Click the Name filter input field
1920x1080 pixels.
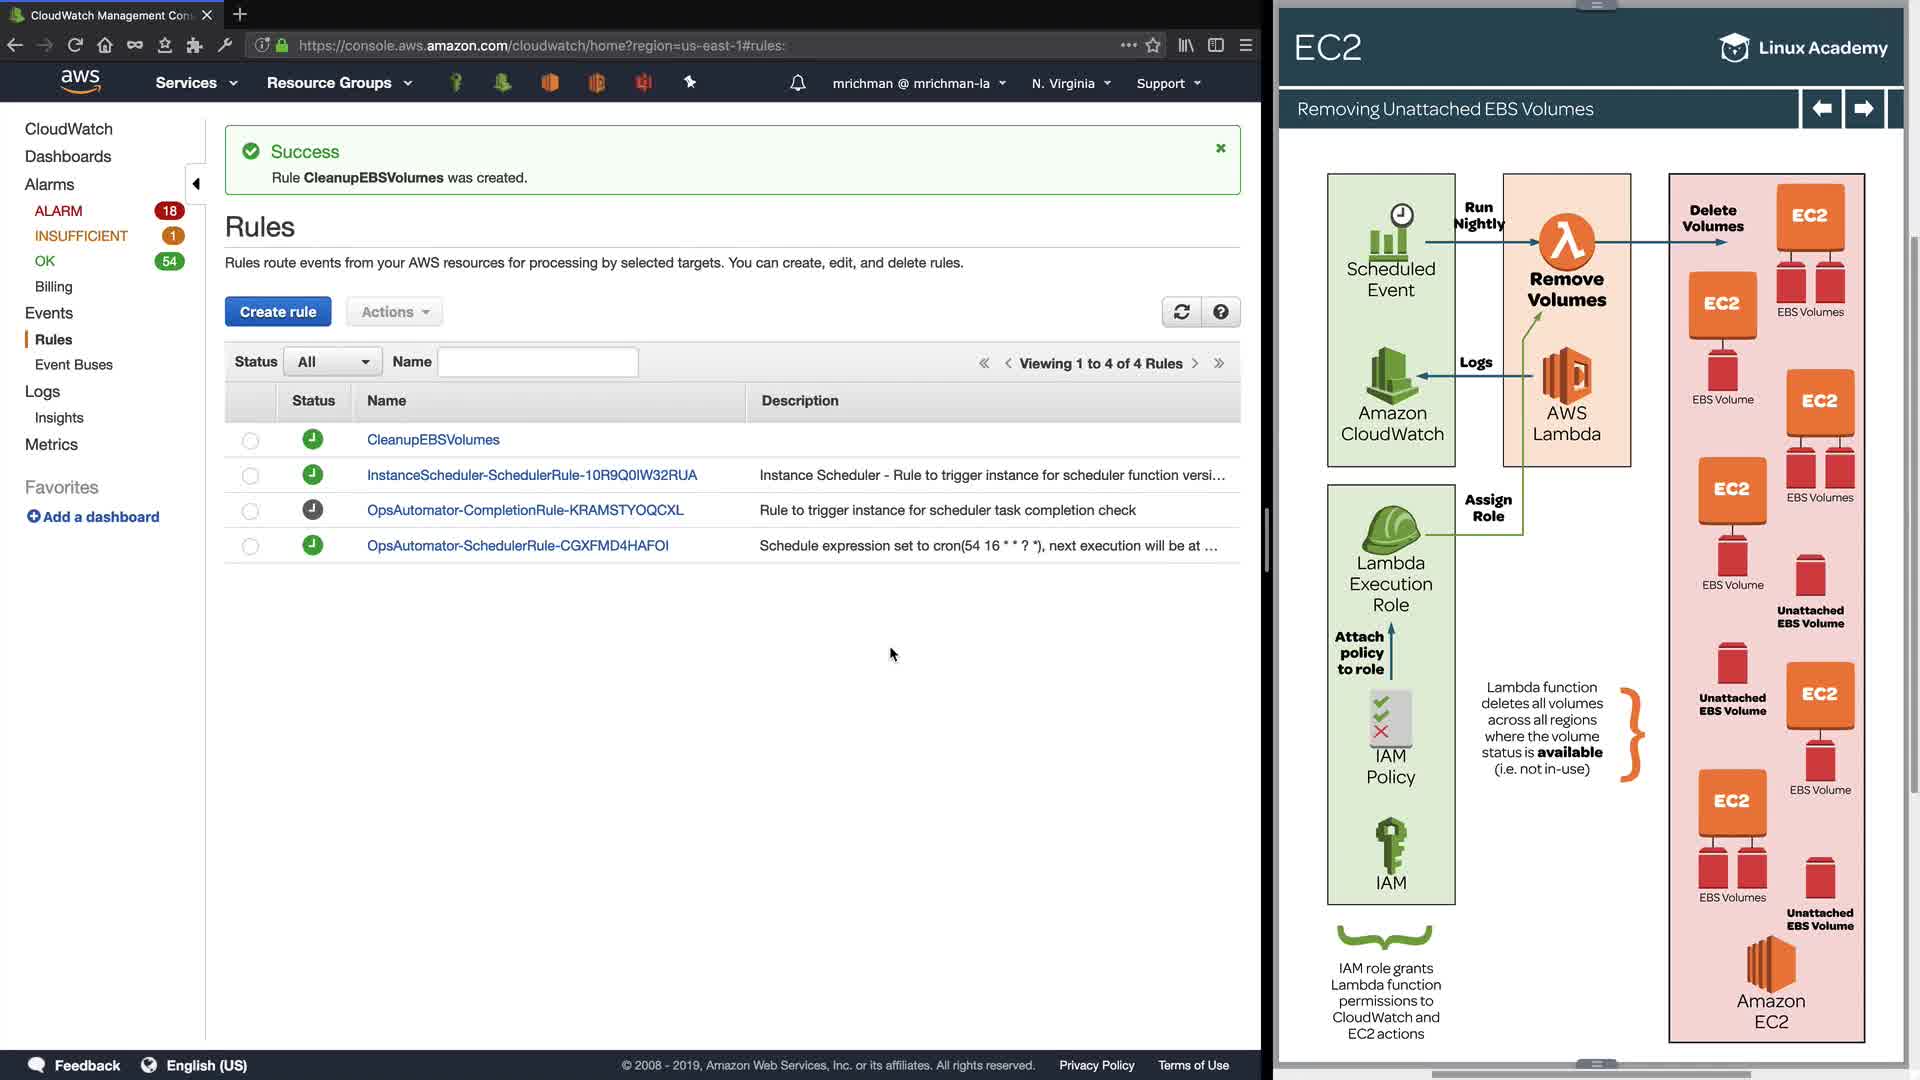tap(537, 362)
